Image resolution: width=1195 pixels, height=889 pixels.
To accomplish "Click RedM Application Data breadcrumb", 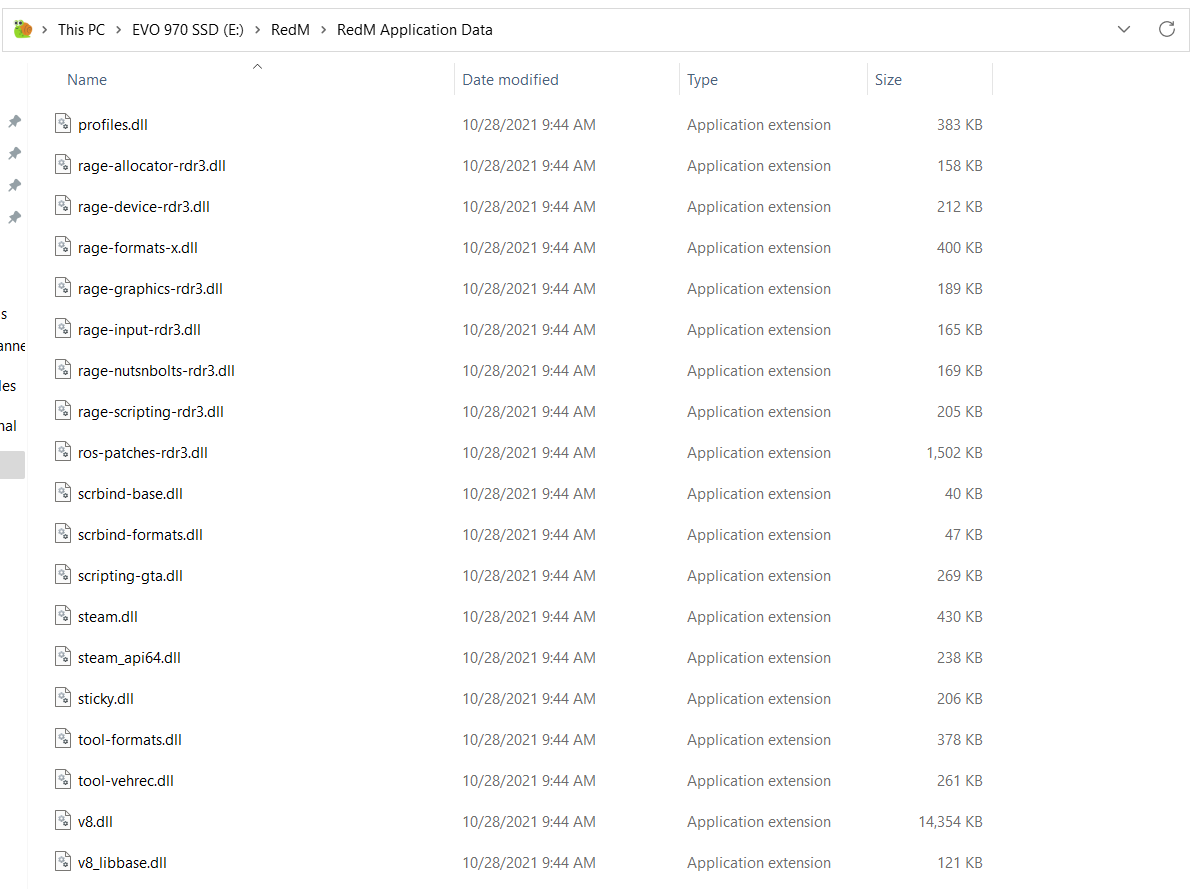I will click(x=415, y=30).
